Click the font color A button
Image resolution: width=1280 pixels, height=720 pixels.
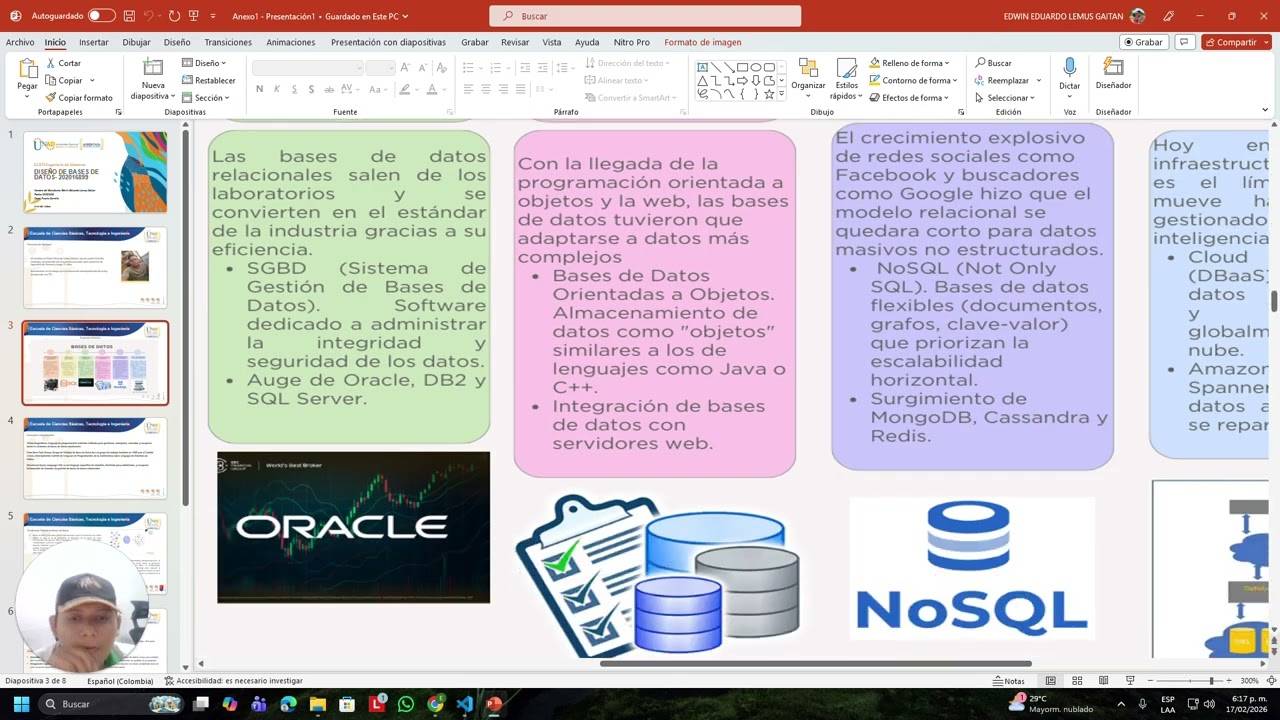coord(432,89)
